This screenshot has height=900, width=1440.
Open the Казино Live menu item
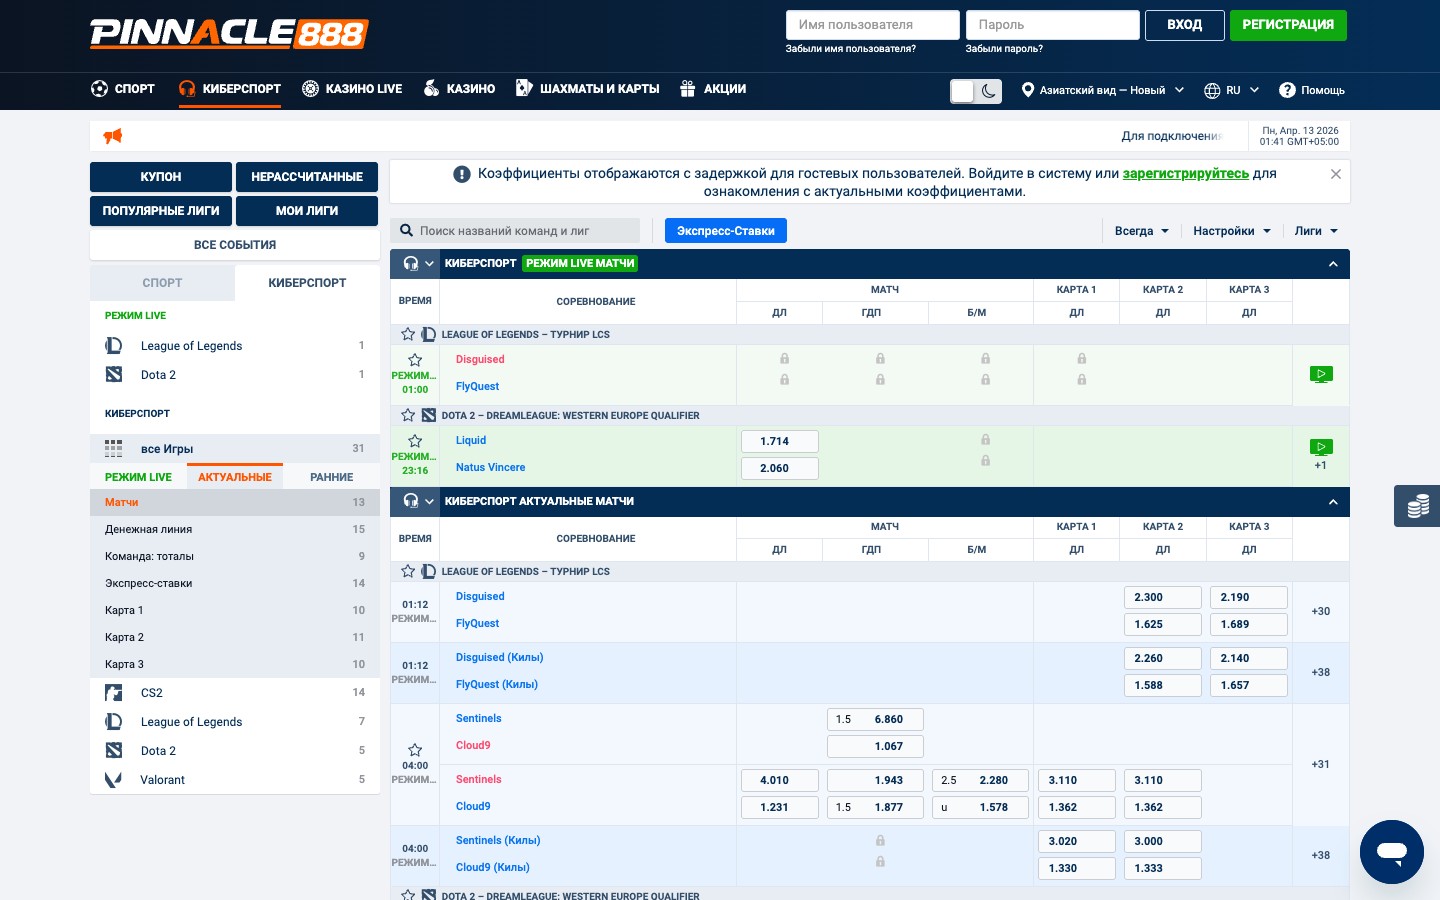coord(352,89)
